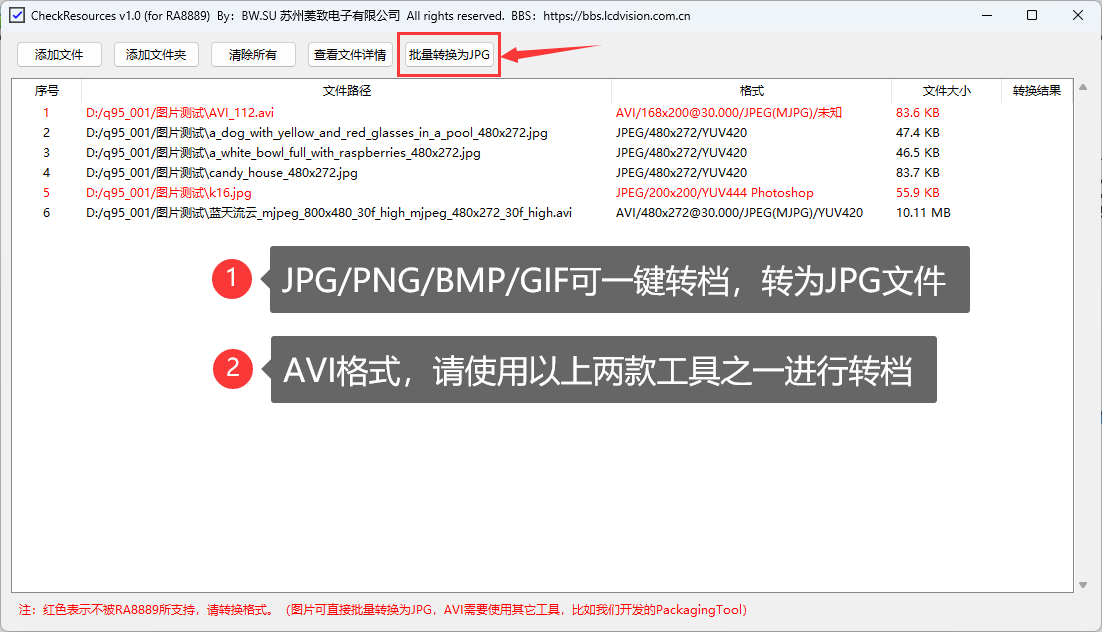Maximize the CheckResources window
This screenshot has width=1102, height=632.
coord(1032,16)
